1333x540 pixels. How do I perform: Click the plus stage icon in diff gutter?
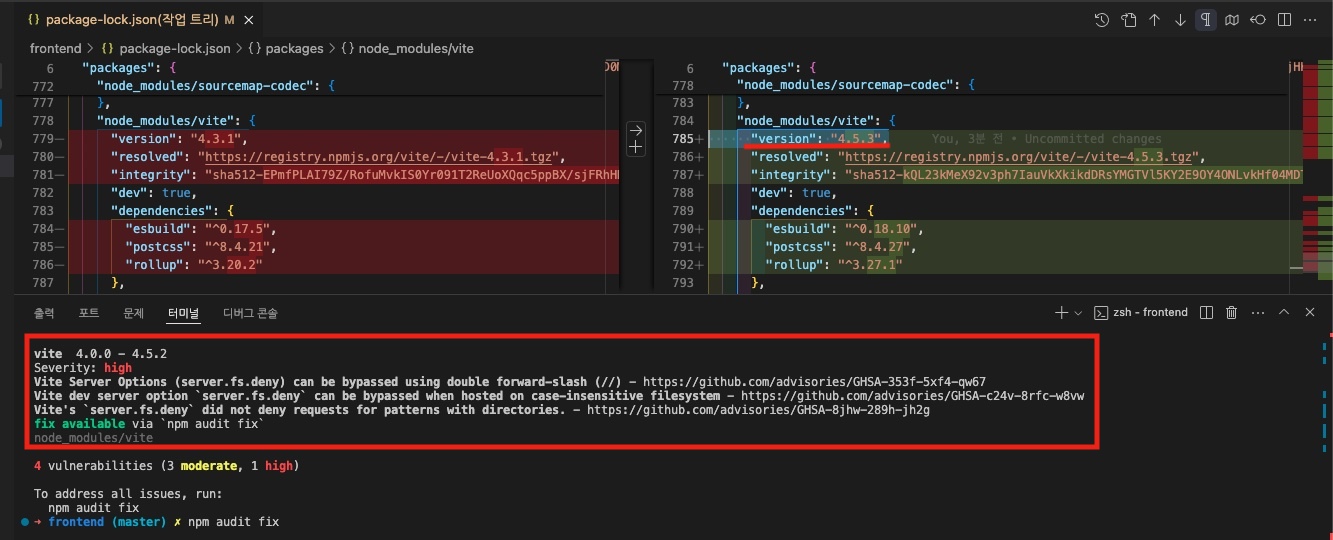point(635,147)
